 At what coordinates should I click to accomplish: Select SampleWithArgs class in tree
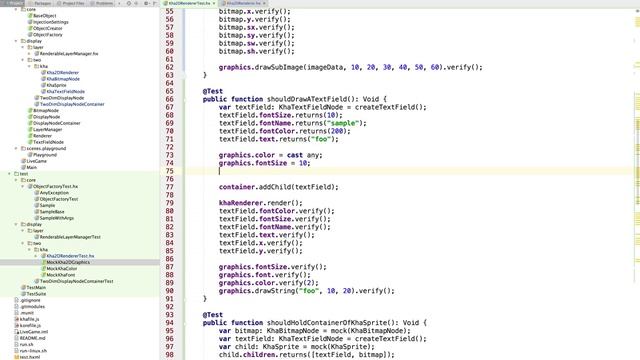[x=54, y=218]
